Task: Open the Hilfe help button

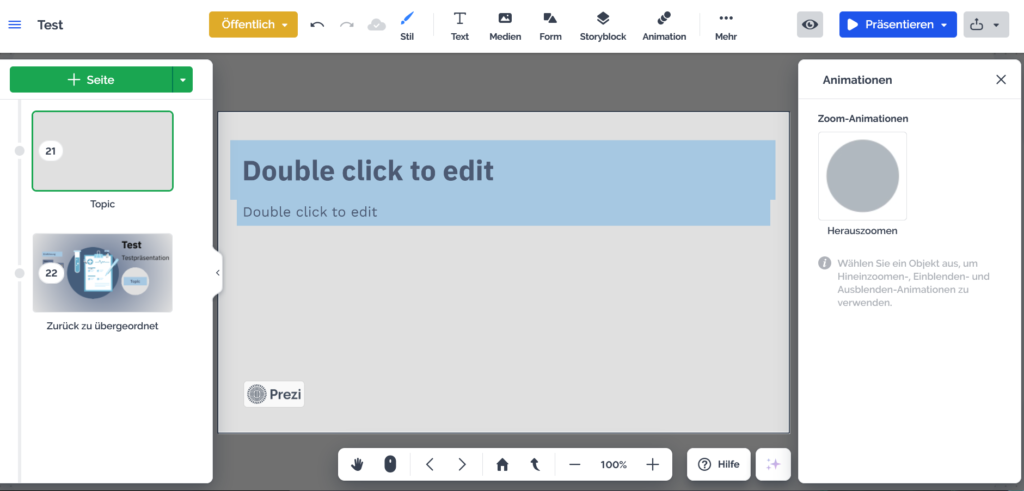Action: pyautogui.click(x=719, y=464)
